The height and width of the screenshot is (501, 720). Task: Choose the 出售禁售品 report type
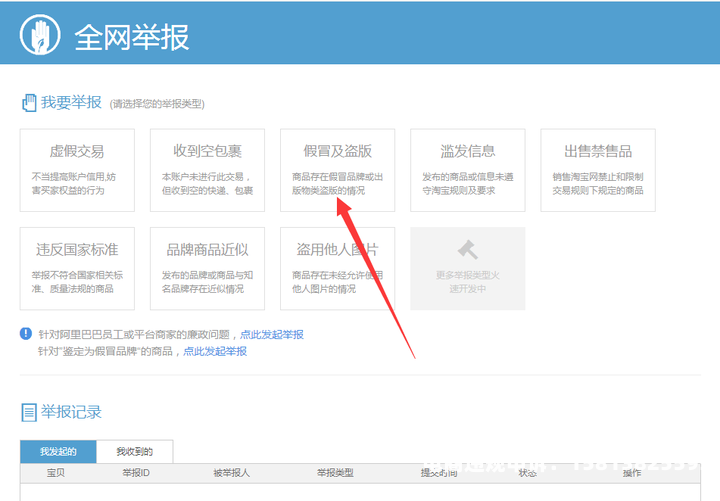598,169
